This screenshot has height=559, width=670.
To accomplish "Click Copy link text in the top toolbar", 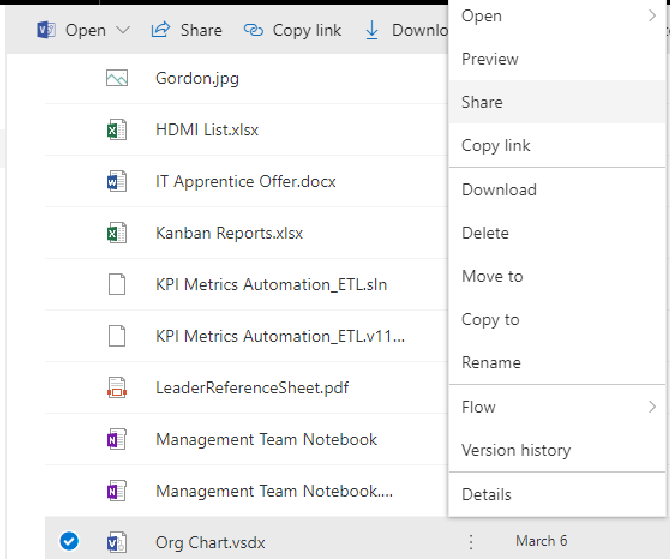I will [x=307, y=30].
